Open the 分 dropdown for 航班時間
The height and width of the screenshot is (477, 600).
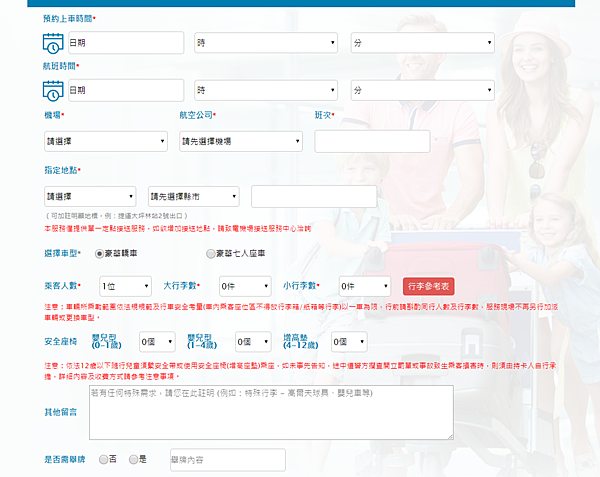click(x=423, y=90)
